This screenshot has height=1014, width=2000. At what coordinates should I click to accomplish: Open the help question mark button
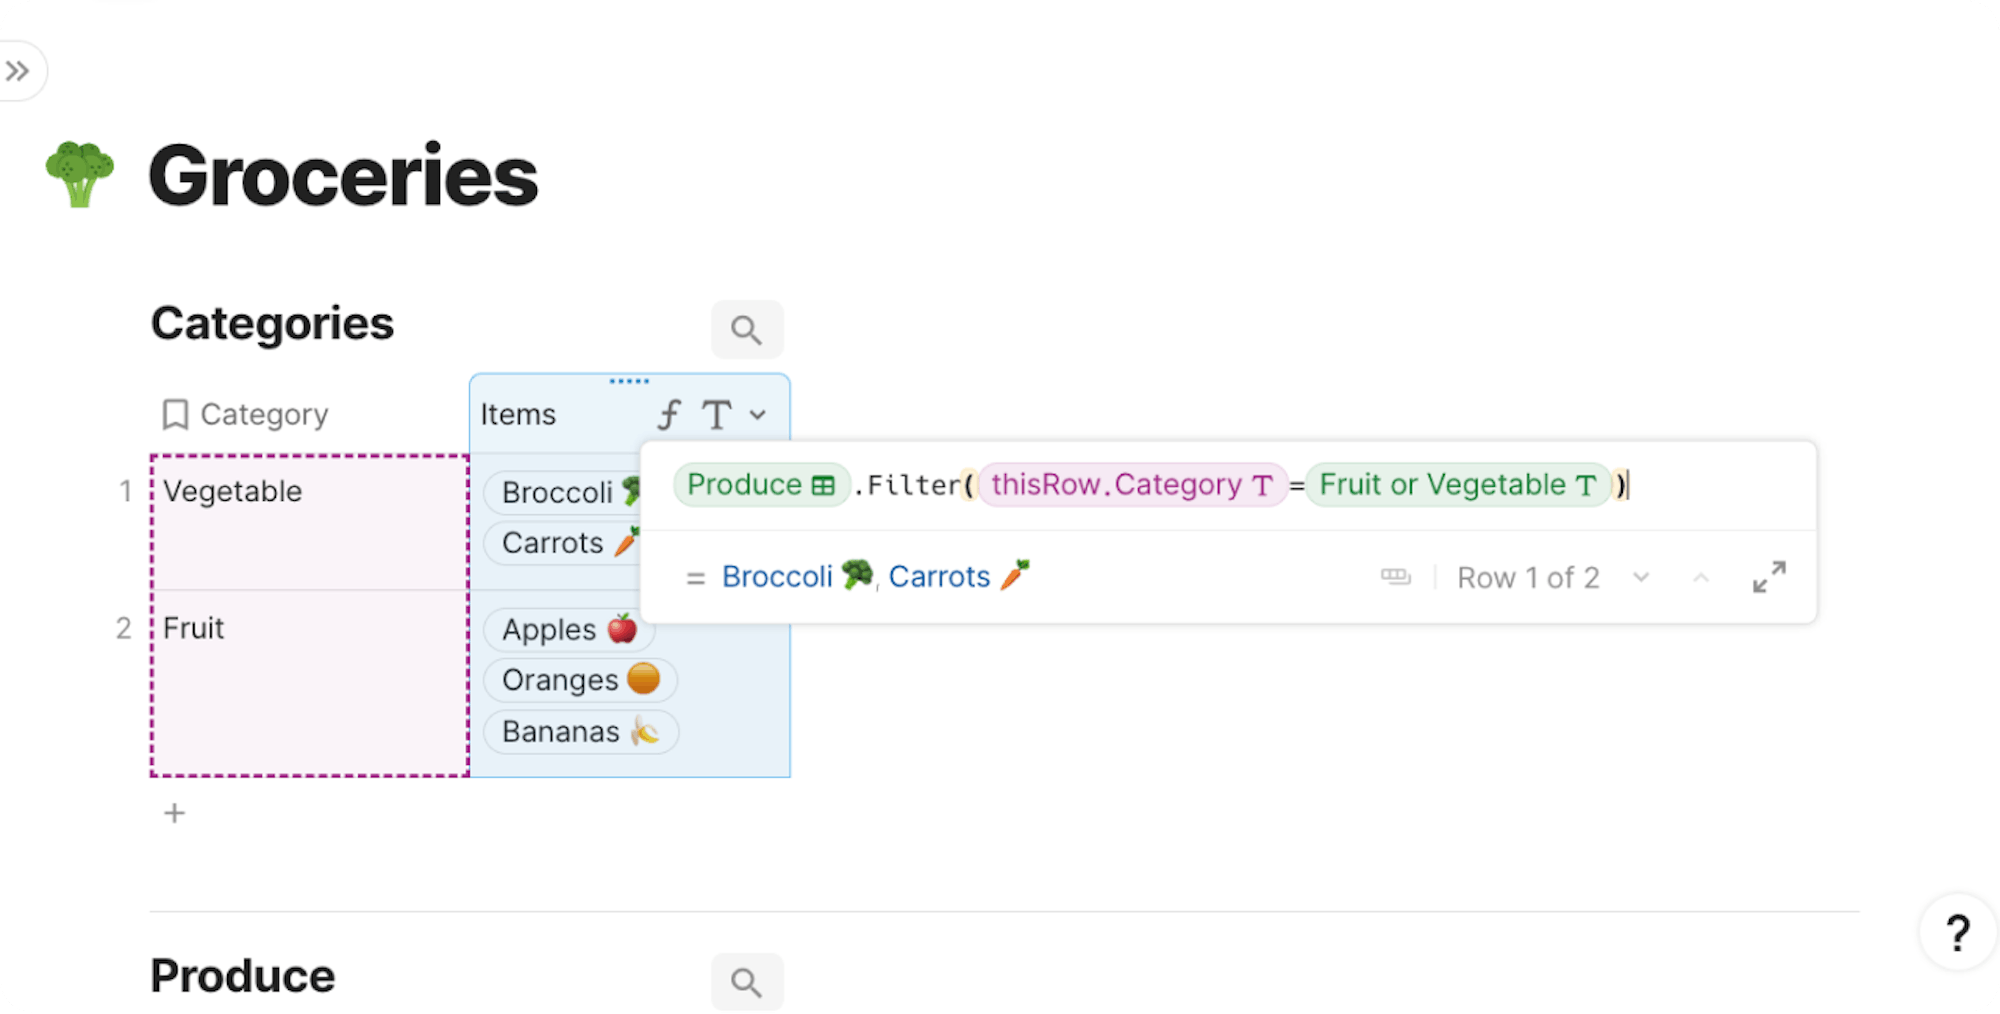point(1958,933)
